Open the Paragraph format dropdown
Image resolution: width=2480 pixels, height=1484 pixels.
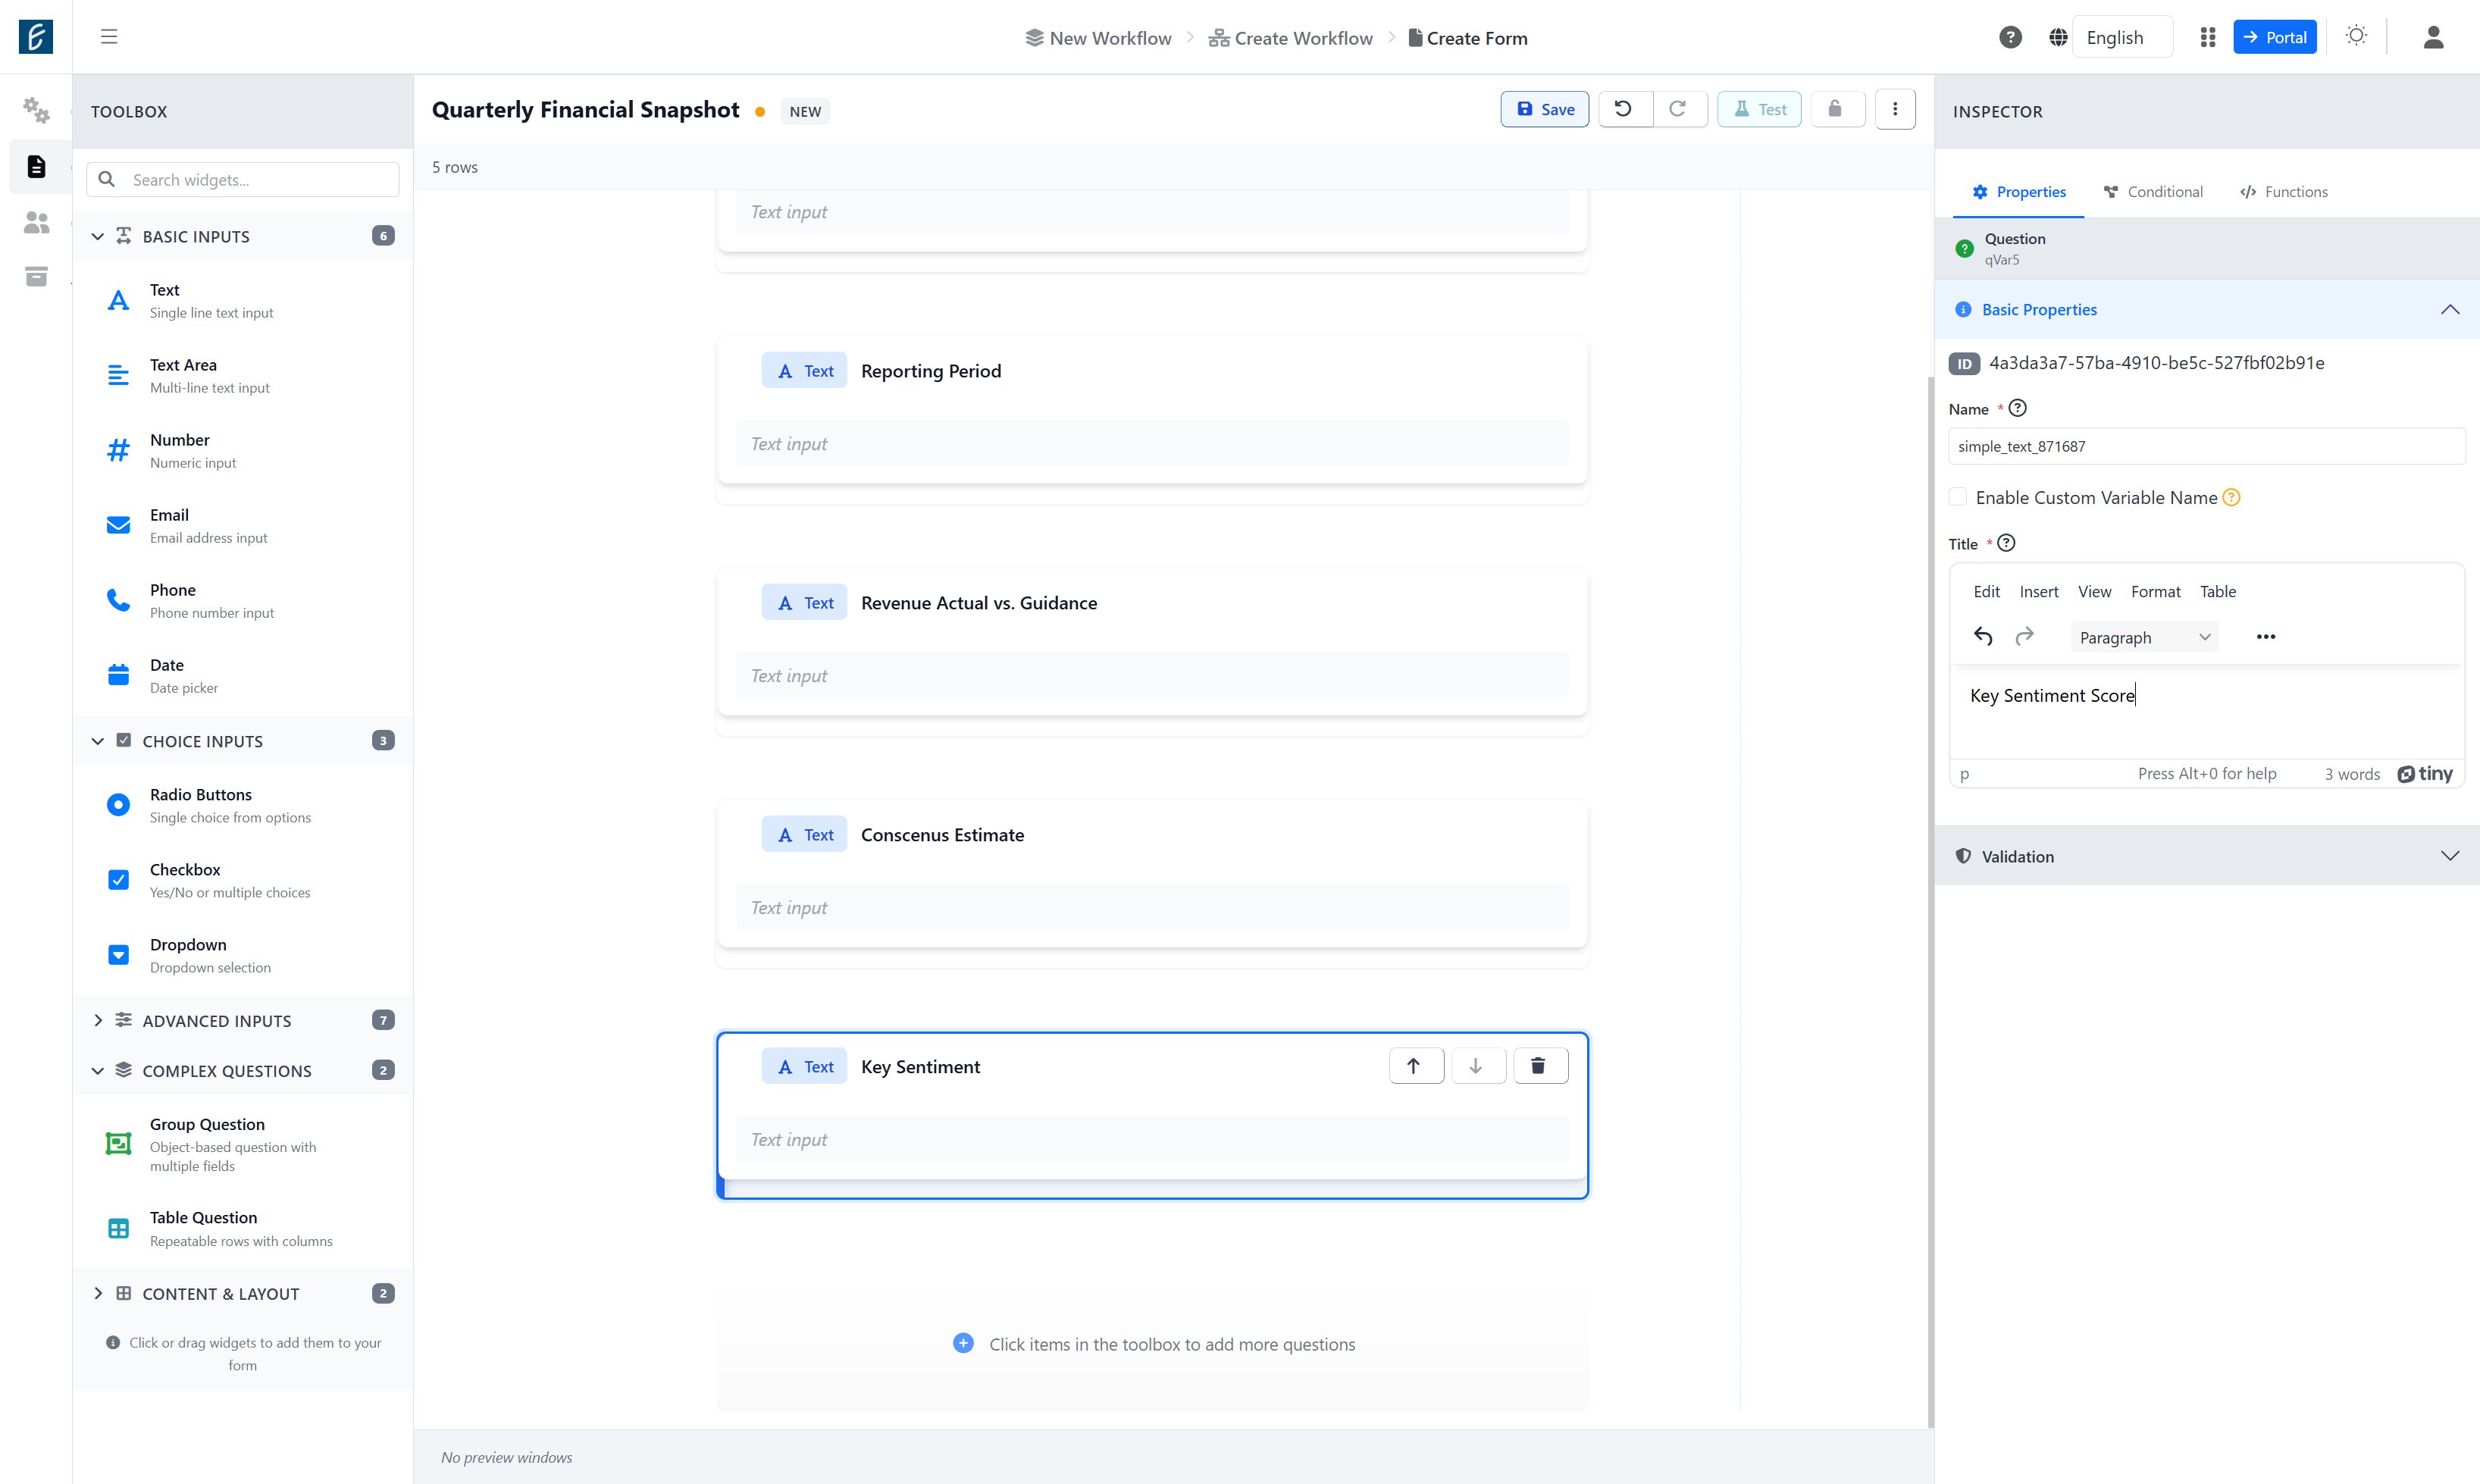[2144, 637]
